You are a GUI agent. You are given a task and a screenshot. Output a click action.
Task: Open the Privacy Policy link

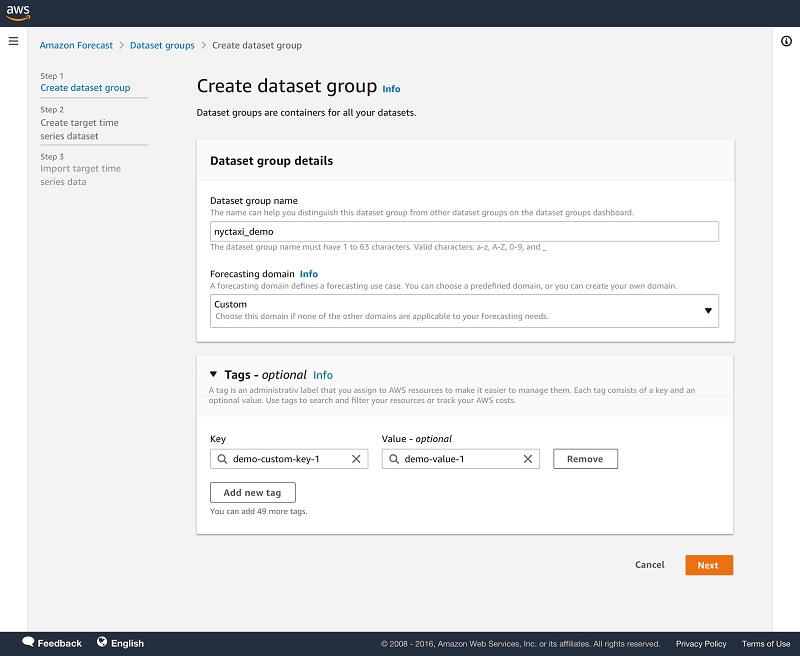[701, 644]
